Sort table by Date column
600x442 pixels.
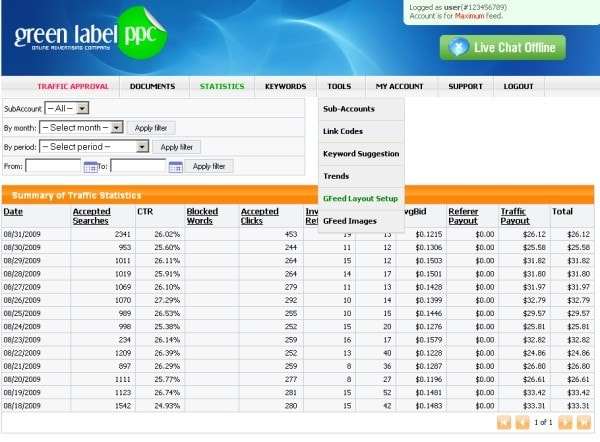pos(13,212)
